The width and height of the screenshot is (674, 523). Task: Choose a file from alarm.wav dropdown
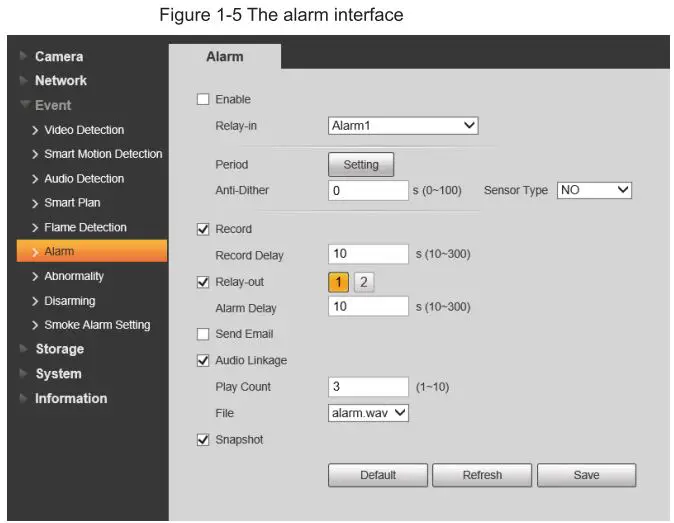pyautogui.click(x=368, y=412)
